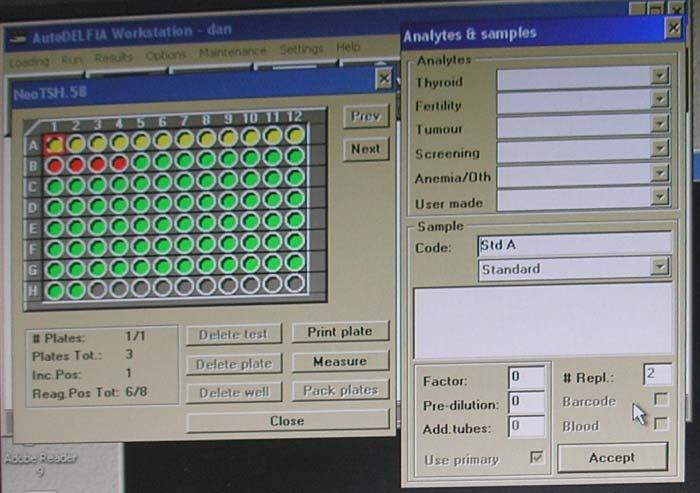Open the Thyroid analyte dropdown
Screen dimensions: 700x493
coord(659,76)
